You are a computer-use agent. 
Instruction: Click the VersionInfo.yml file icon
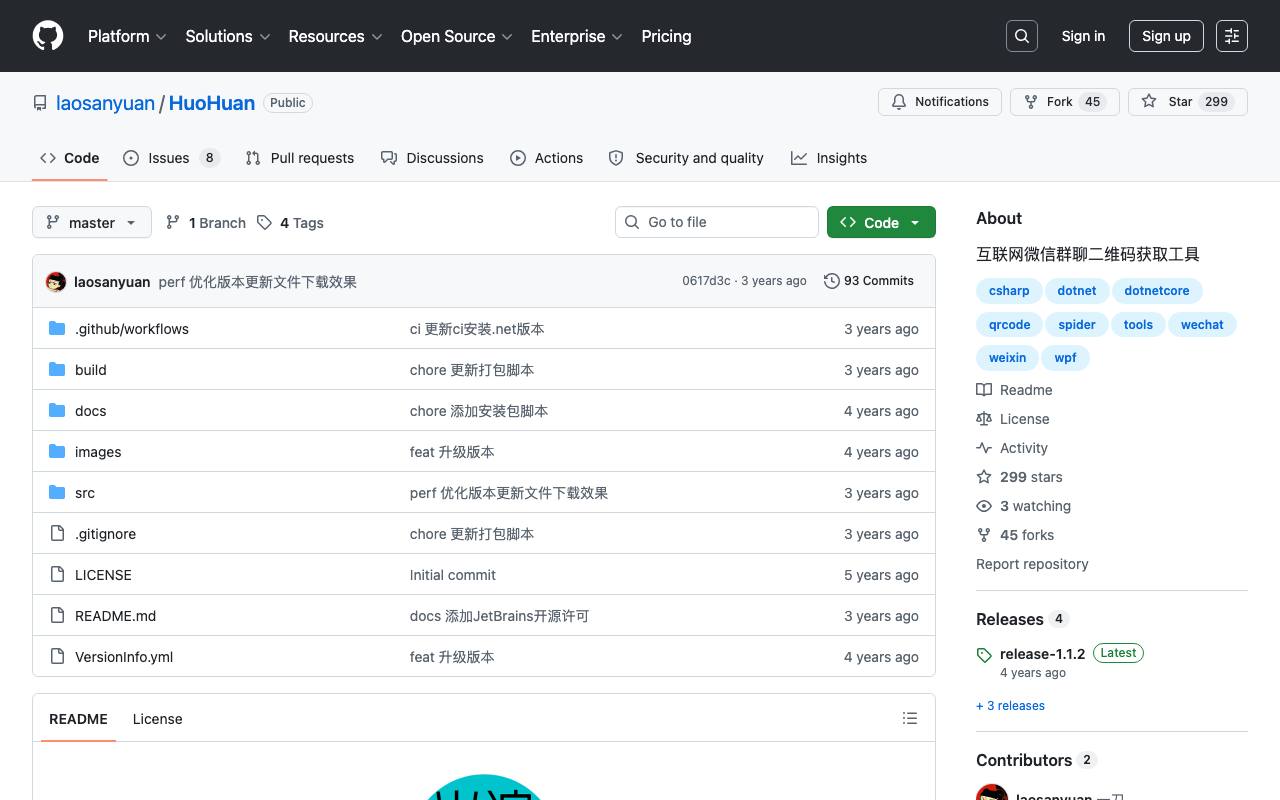pos(57,657)
